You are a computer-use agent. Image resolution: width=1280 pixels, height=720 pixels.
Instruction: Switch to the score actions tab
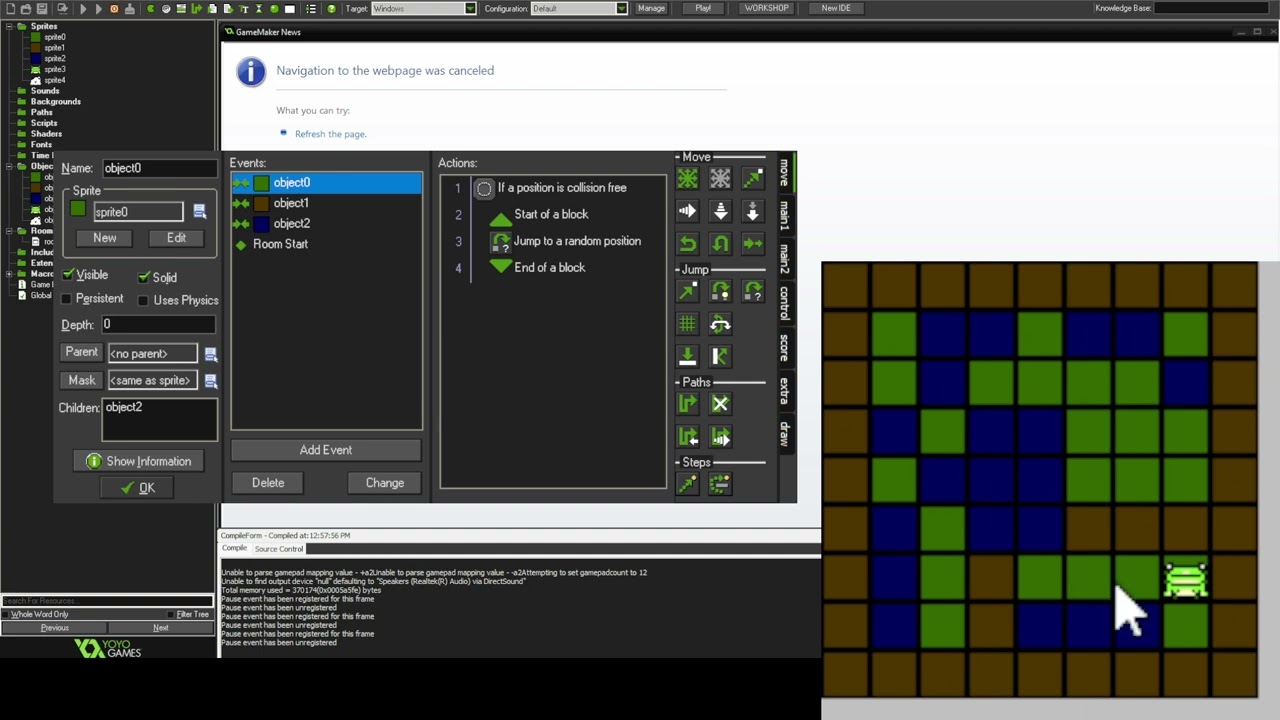tap(784, 348)
